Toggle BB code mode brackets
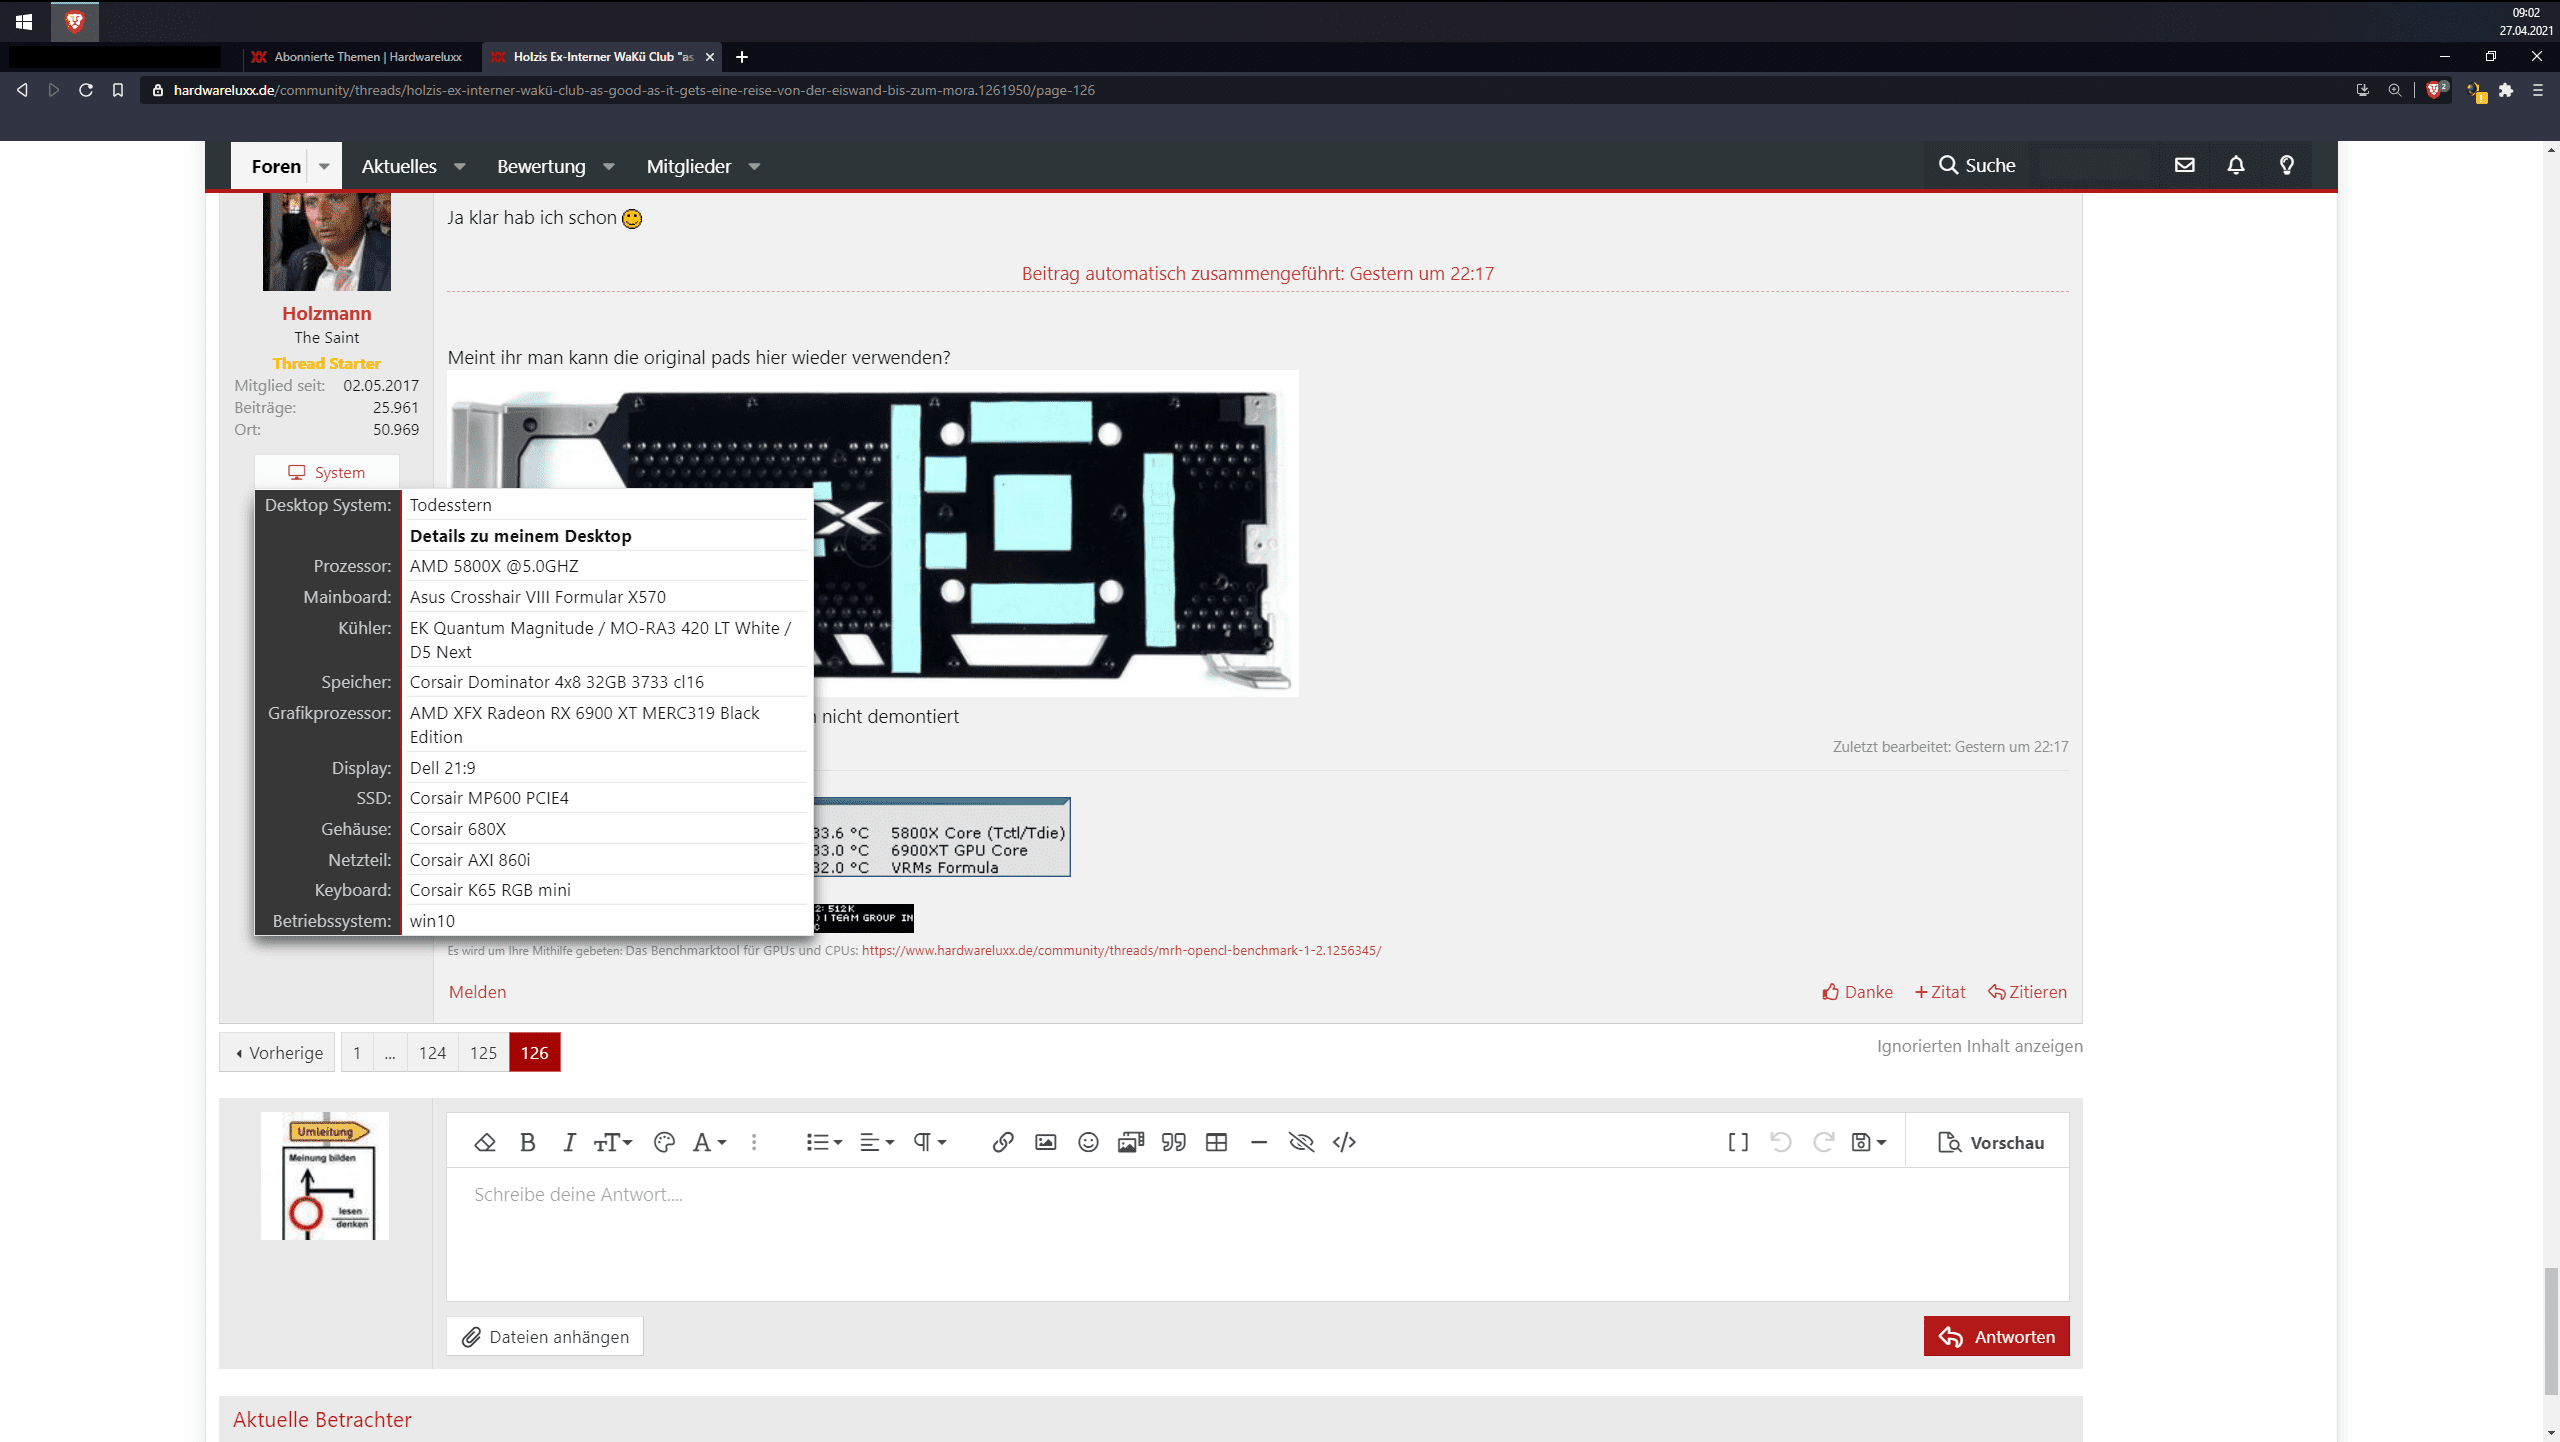The width and height of the screenshot is (2560, 1442). click(1738, 1142)
